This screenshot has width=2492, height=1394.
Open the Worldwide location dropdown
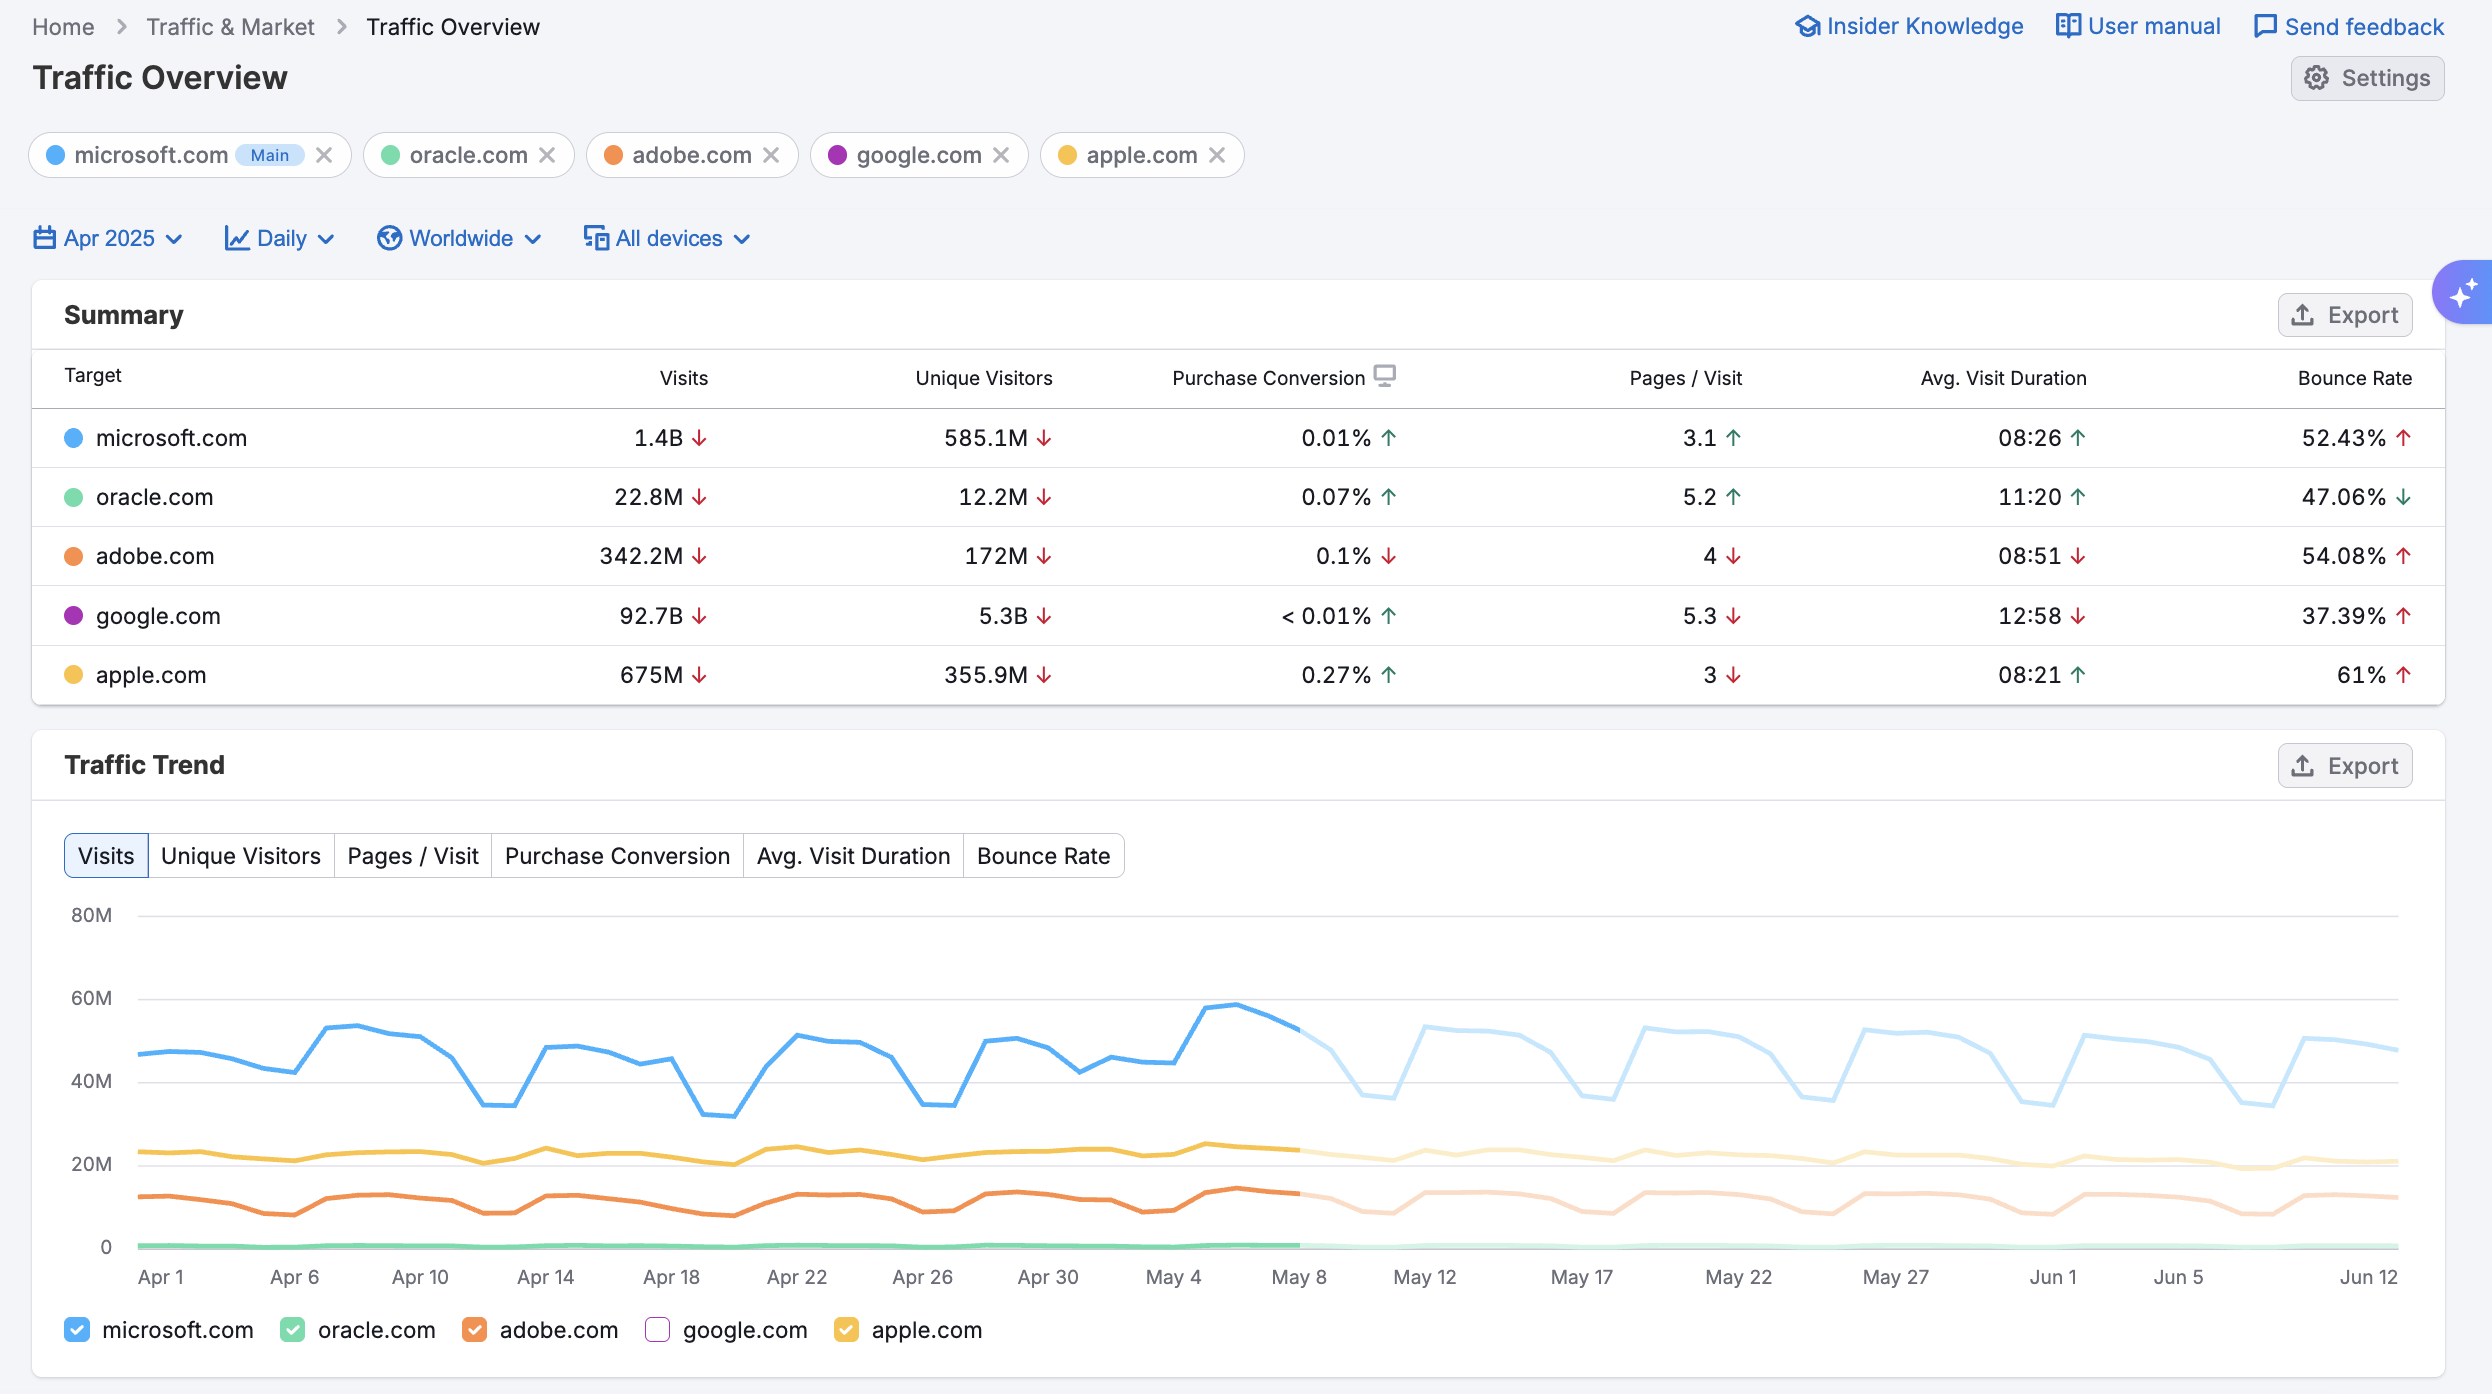(x=460, y=238)
